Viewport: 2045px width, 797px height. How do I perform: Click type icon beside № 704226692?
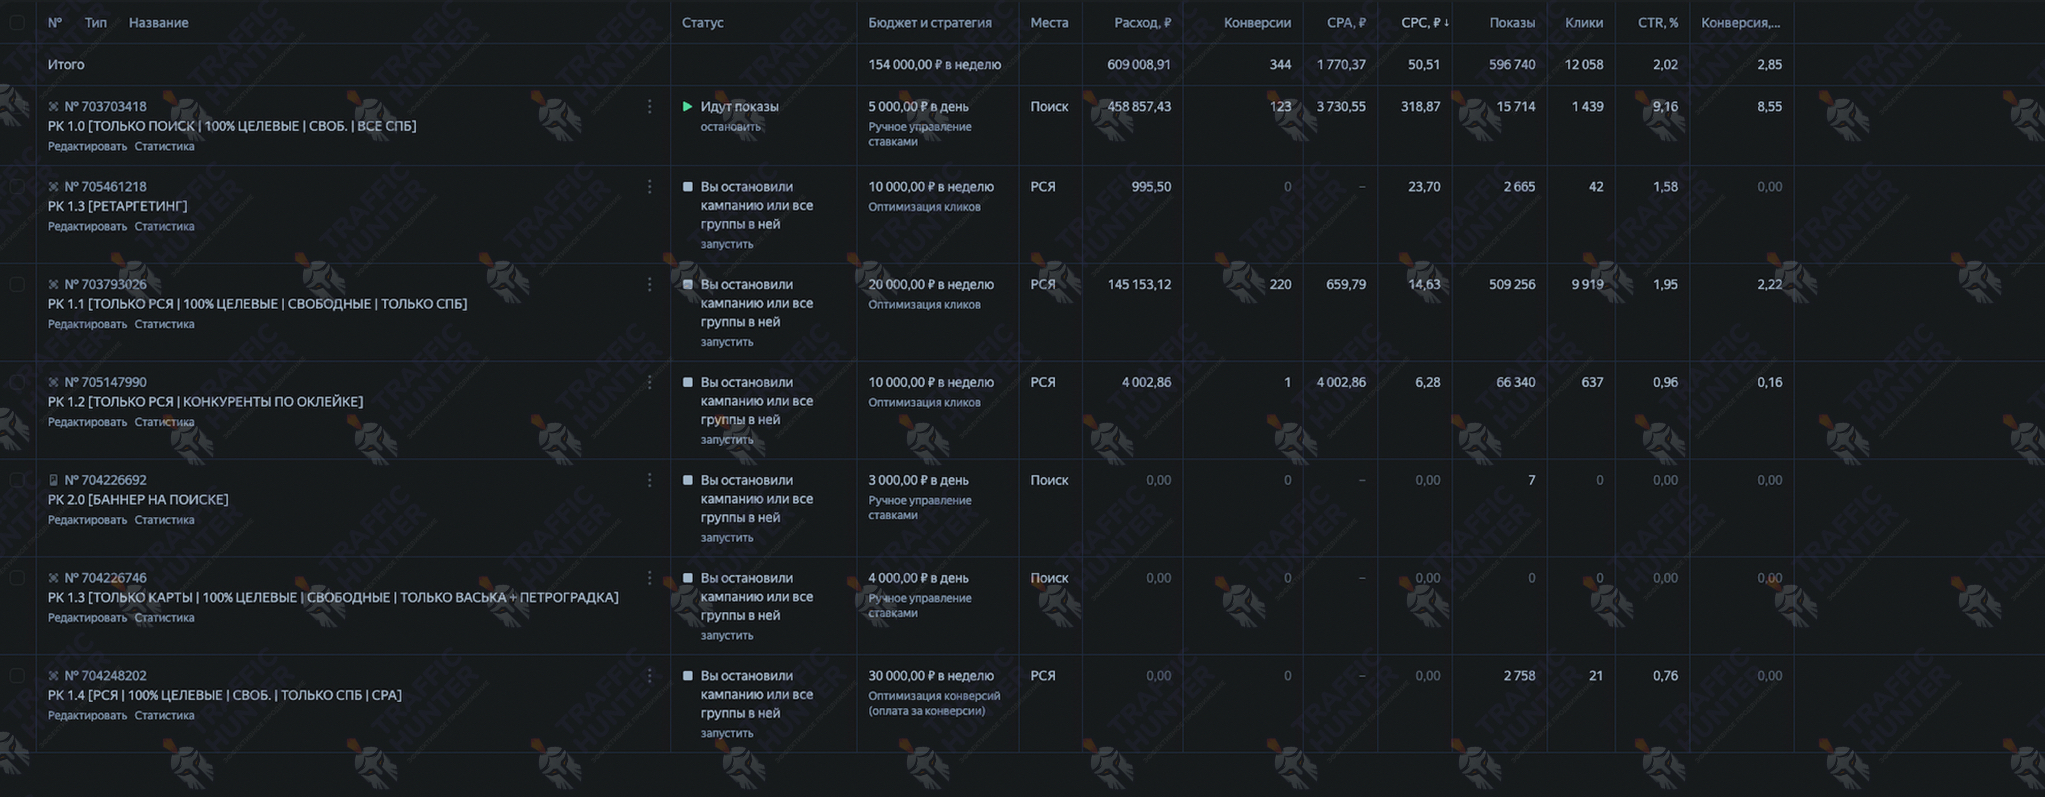pos(54,480)
